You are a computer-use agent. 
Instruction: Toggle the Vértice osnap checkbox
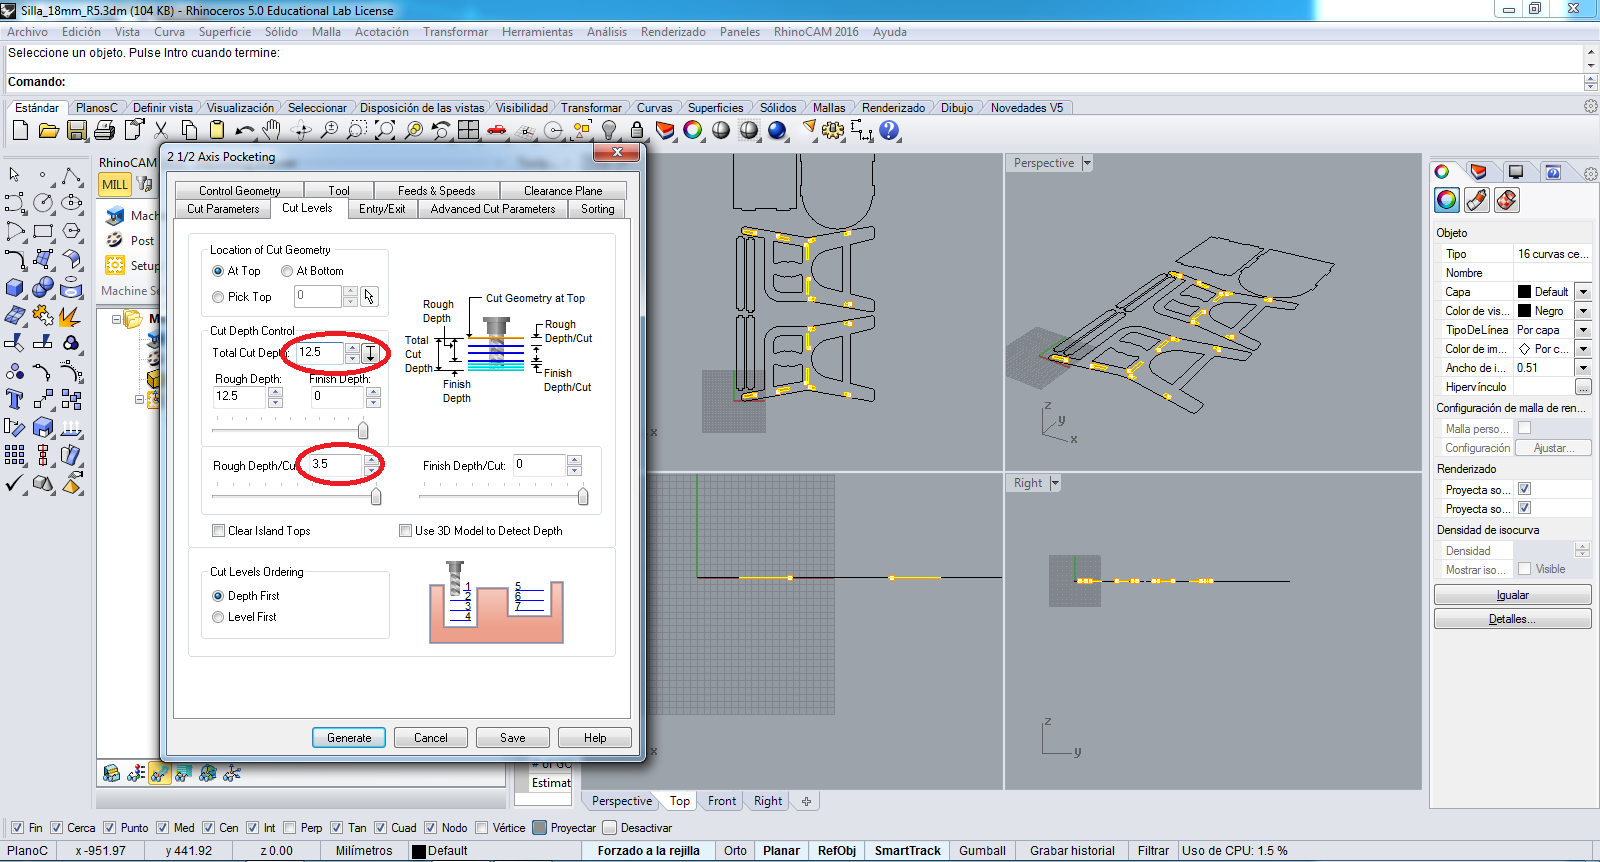tap(482, 828)
